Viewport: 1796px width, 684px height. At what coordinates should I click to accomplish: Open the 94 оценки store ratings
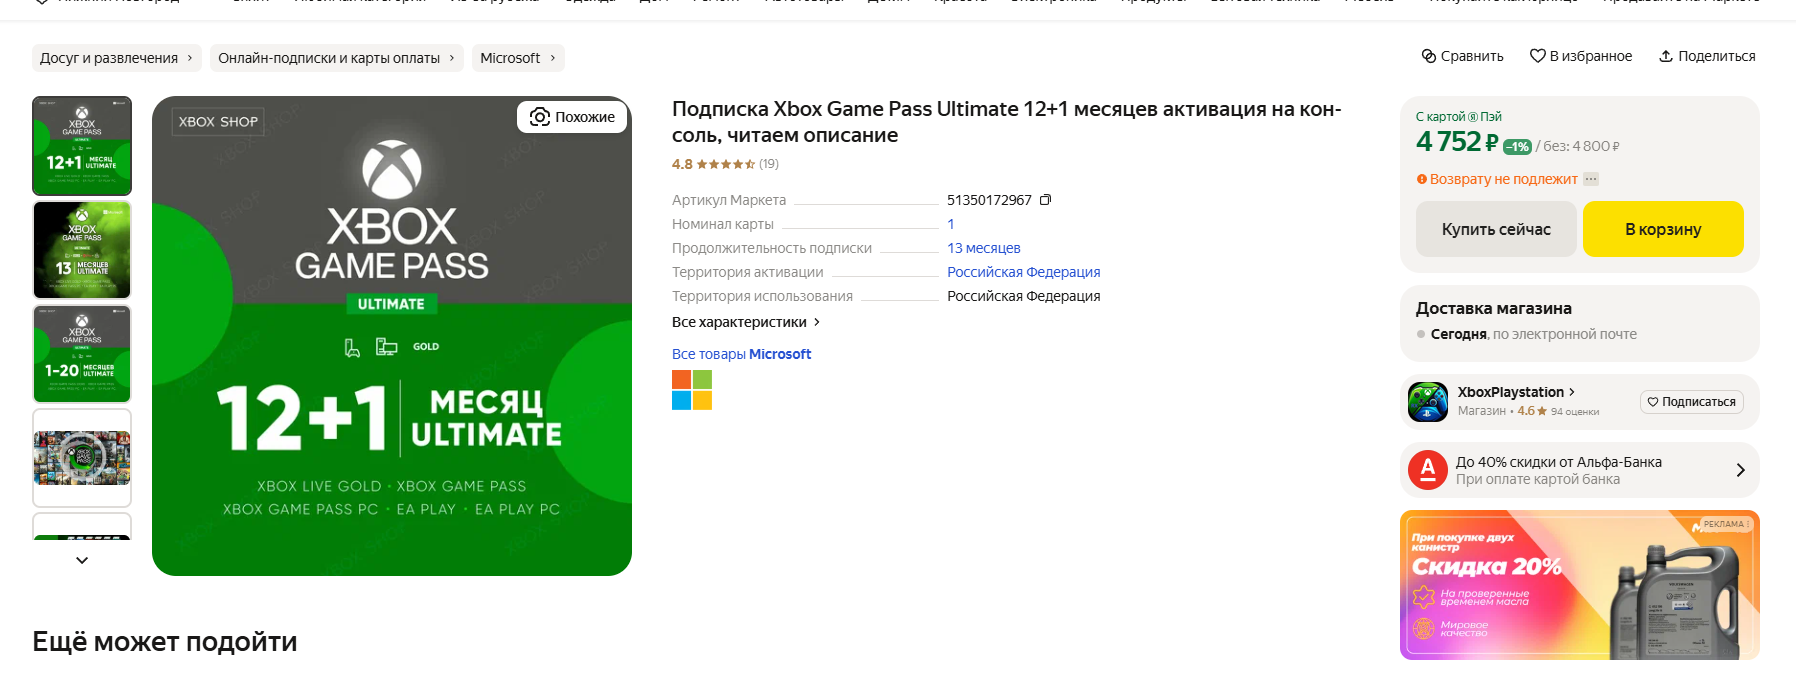click(x=1575, y=412)
